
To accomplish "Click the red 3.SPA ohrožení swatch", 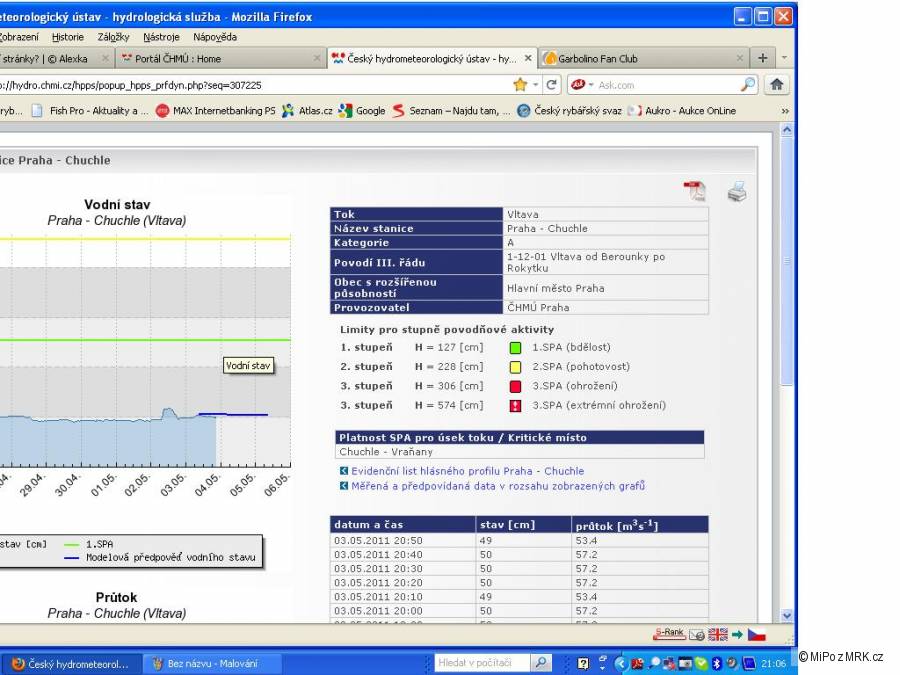I will click(x=515, y=386).
